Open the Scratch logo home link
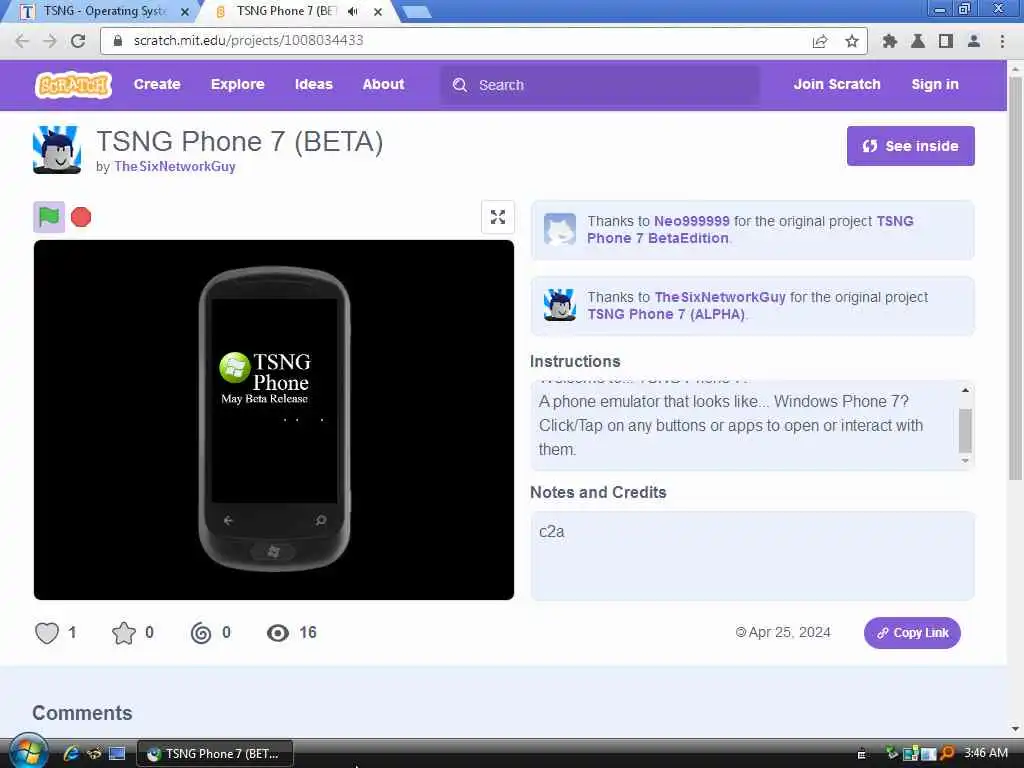 (x=73, y=85)
